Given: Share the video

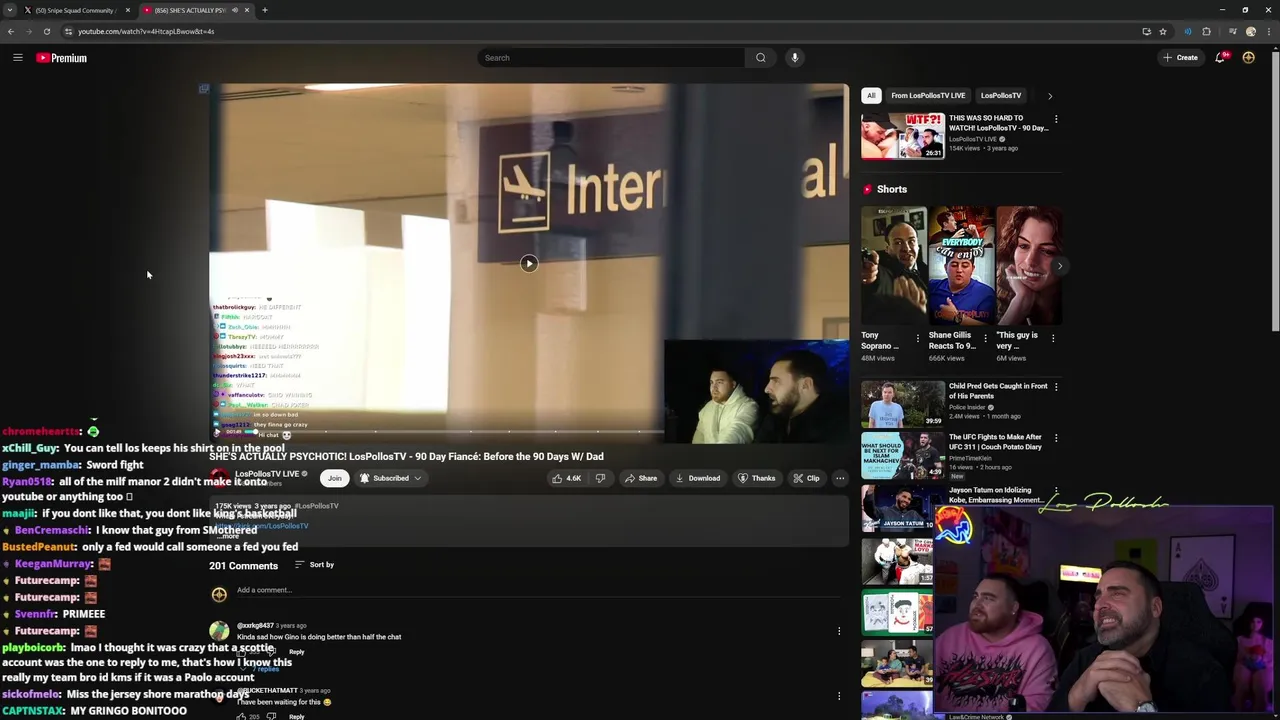Looking at the screenshot, I should [x=641, y=478].
